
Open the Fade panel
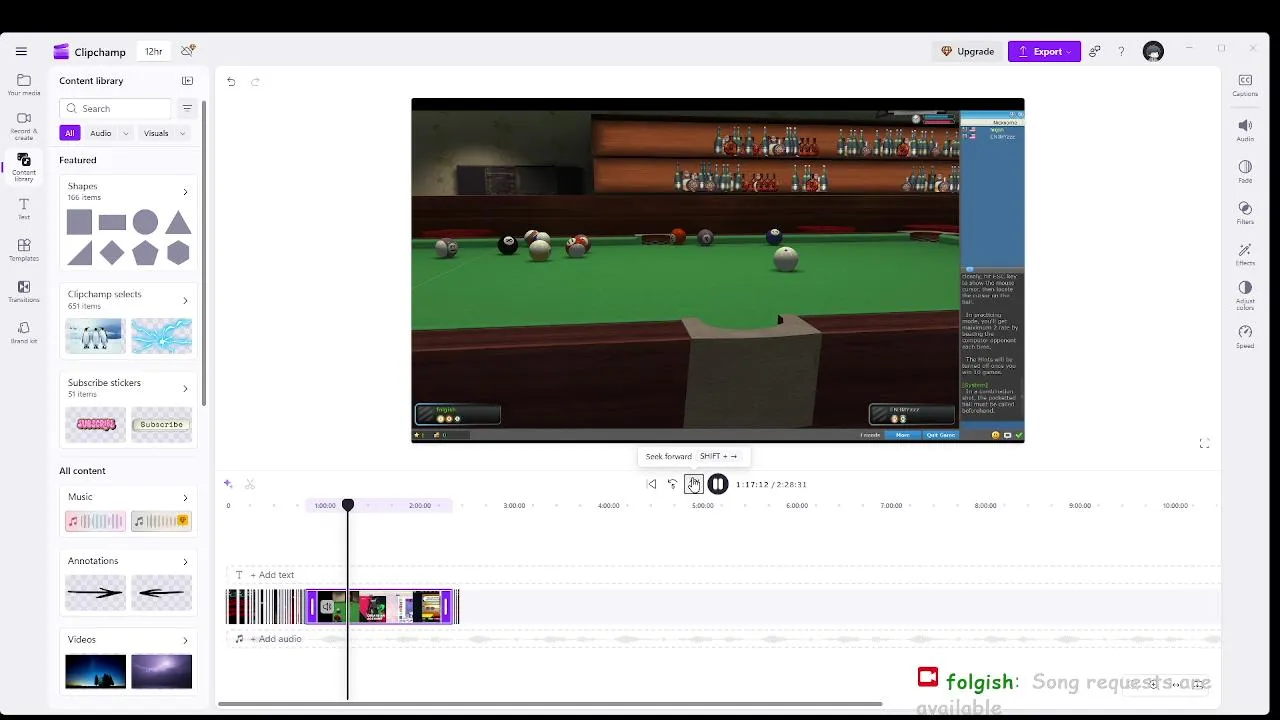1245,171
